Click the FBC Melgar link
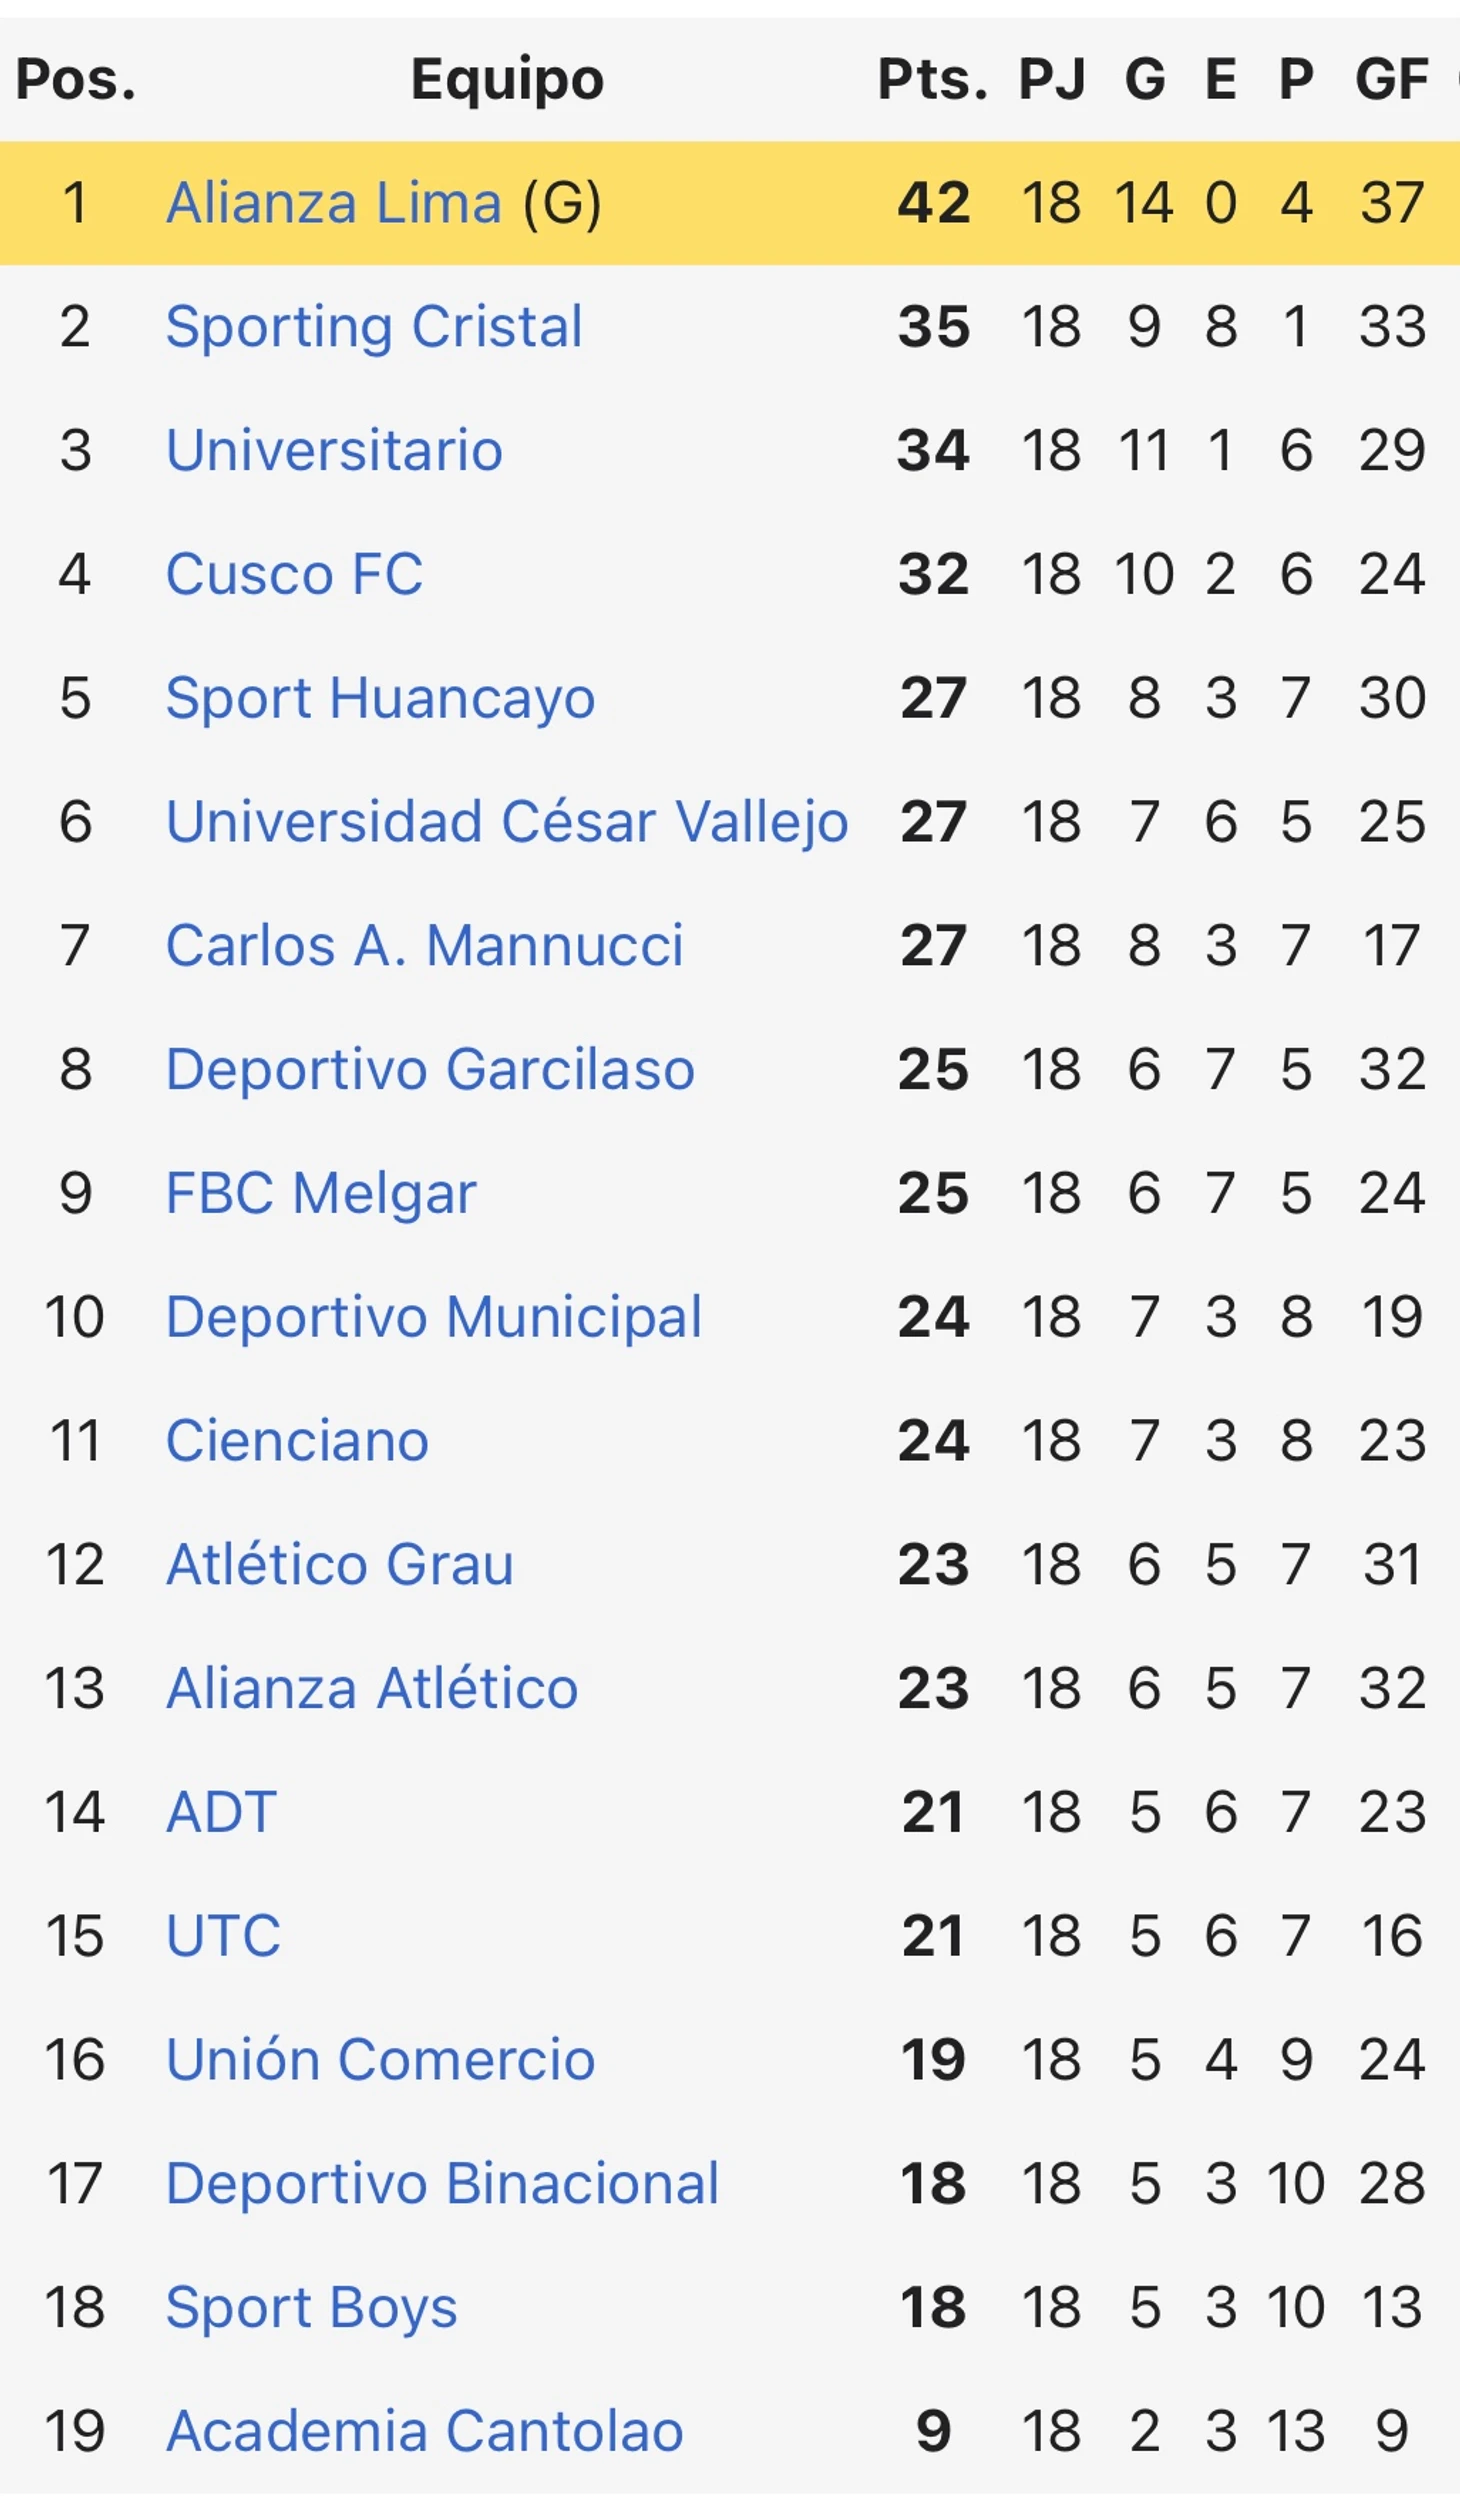The height and width of the screenshot is (2497, 1460). [x=321, y=1193]
